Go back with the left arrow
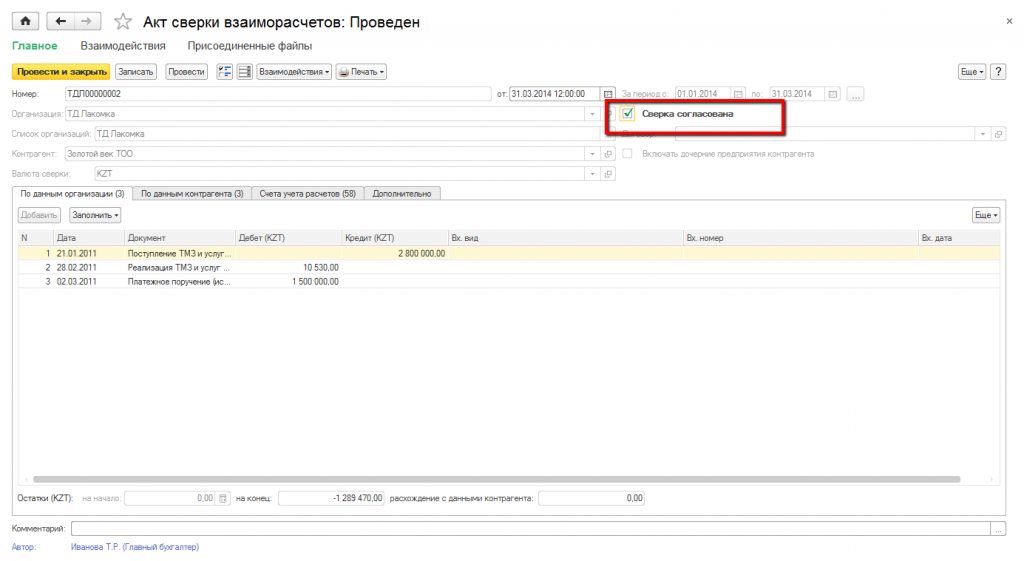 coord(61,21)
